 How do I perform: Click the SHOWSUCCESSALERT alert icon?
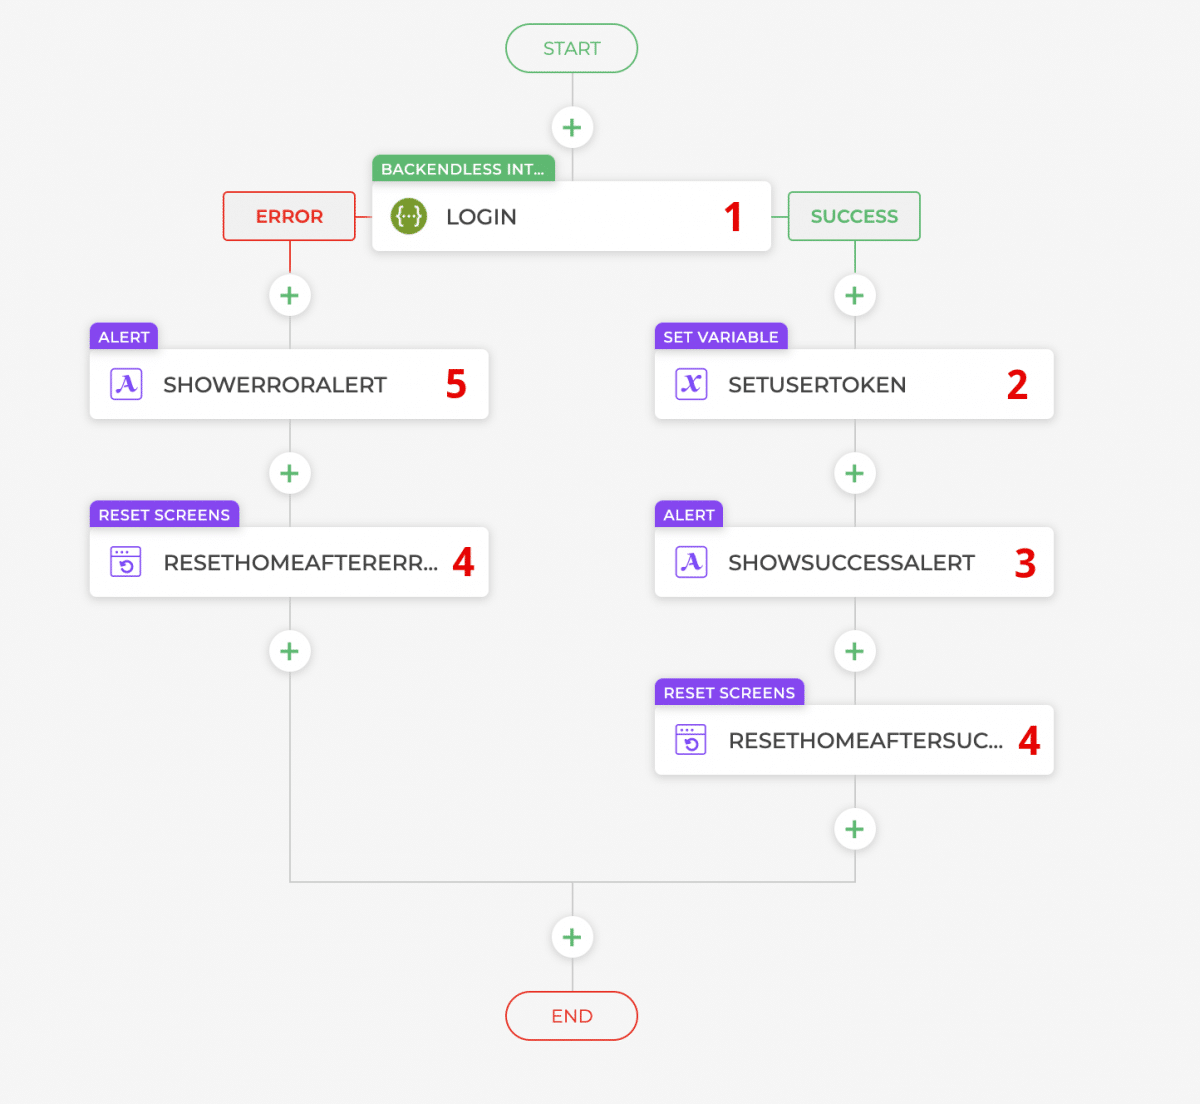coord(691,562)
